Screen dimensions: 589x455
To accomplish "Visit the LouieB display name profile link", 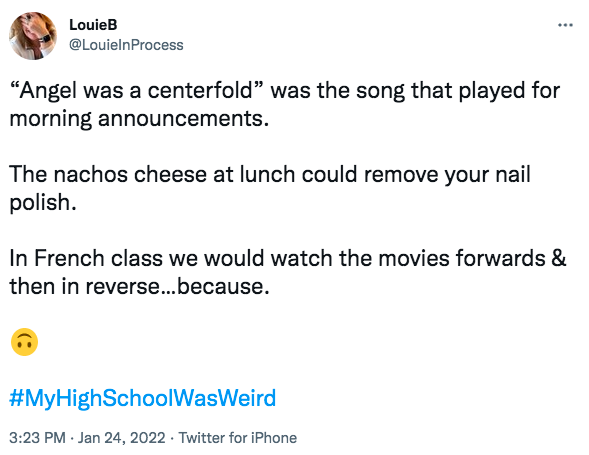I will 93,25.
